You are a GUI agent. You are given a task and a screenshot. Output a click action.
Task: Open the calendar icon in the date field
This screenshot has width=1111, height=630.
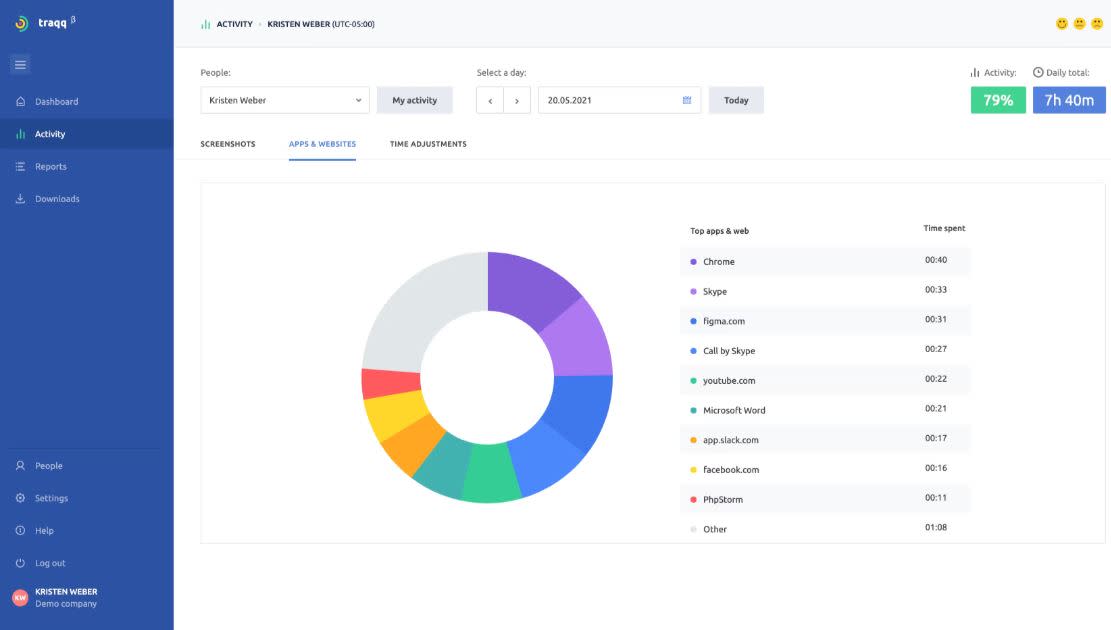(x=685, y=100)
